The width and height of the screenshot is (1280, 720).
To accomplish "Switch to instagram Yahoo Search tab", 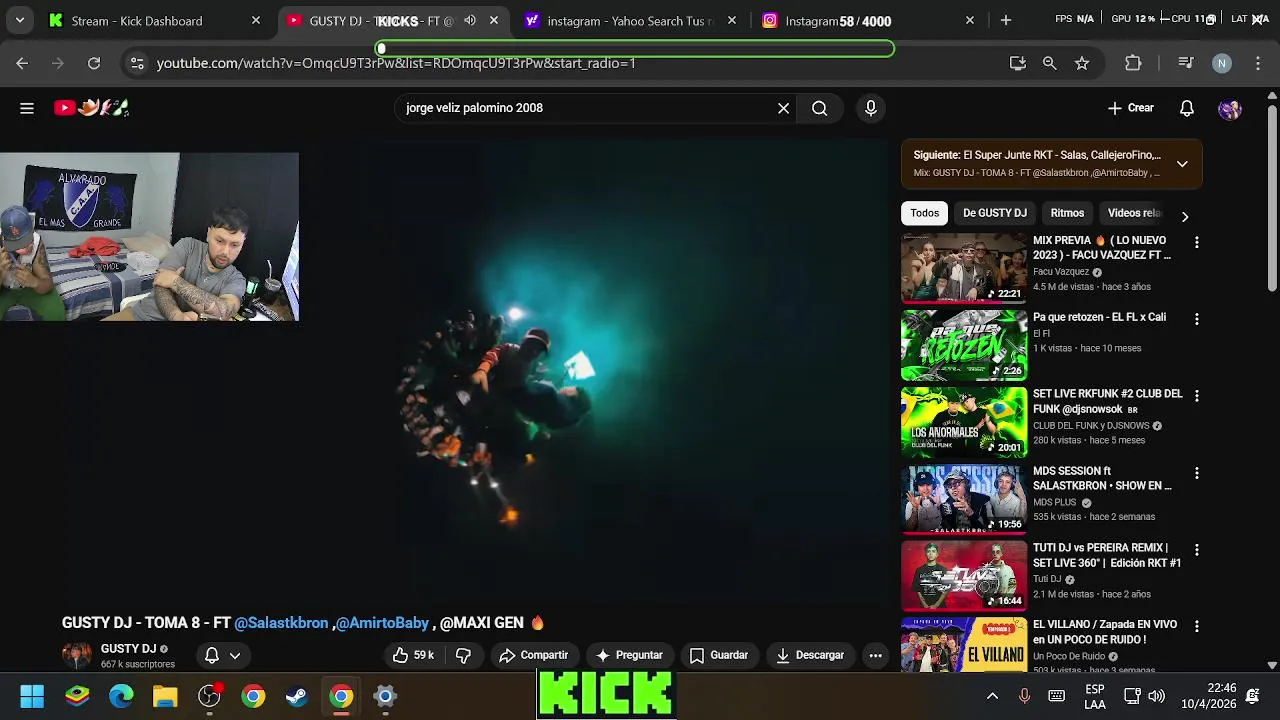I will point(631,20).
